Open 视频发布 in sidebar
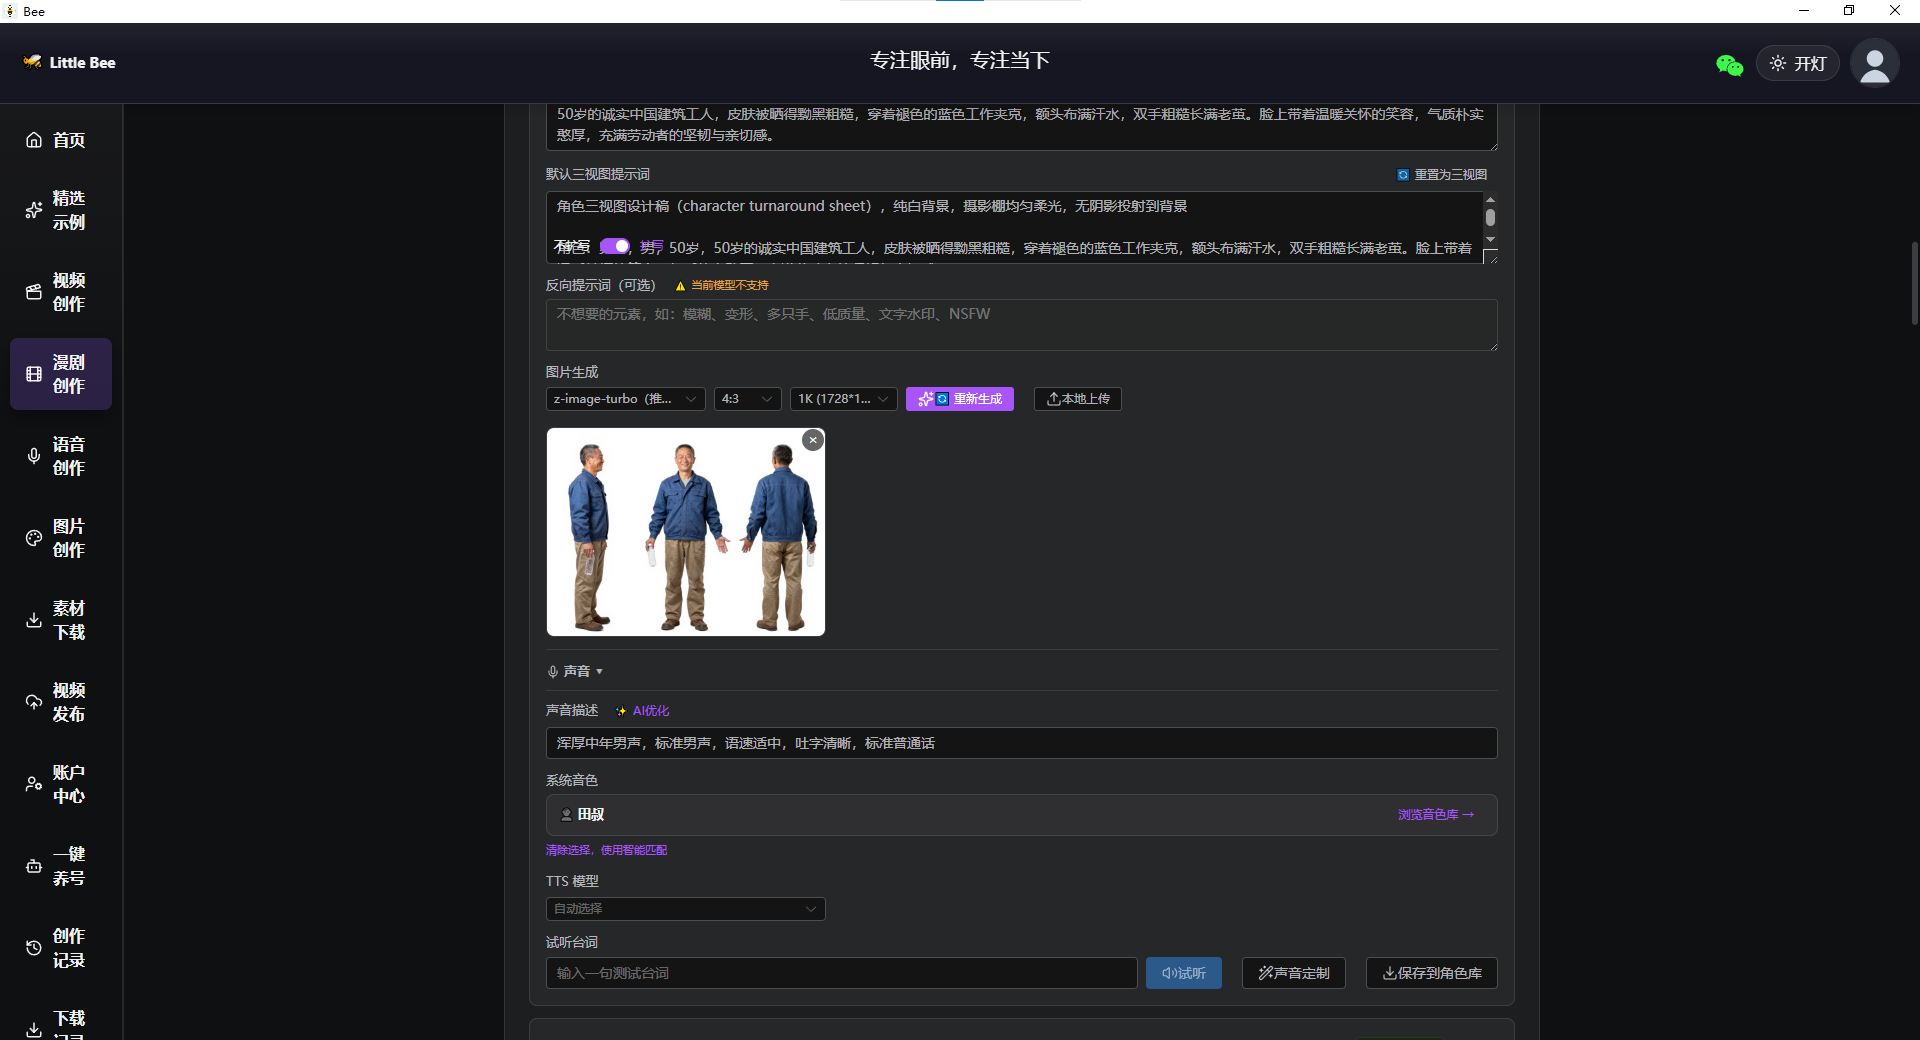The height and width of the screenshot is (1040, 1920). 61,702
